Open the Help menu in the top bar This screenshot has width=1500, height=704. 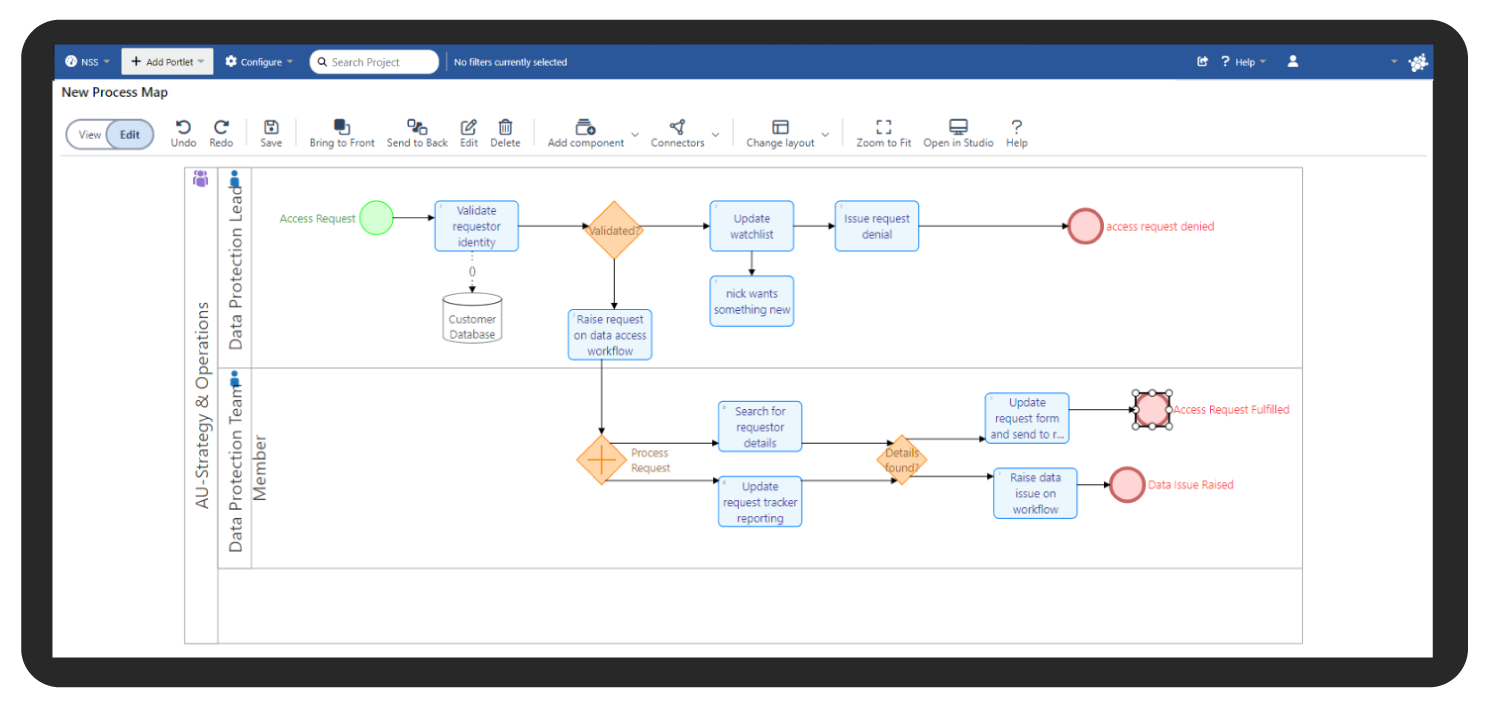tap(1243, 61)
